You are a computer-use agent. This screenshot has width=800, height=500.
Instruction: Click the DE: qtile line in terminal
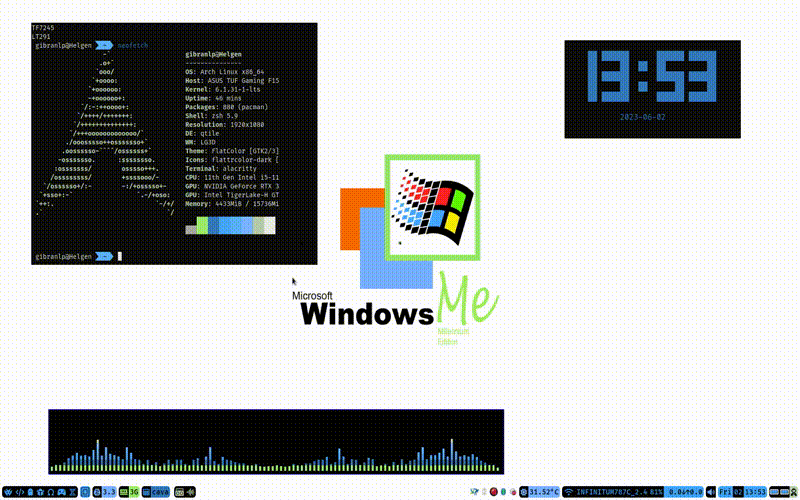click(x=202, y=133)
